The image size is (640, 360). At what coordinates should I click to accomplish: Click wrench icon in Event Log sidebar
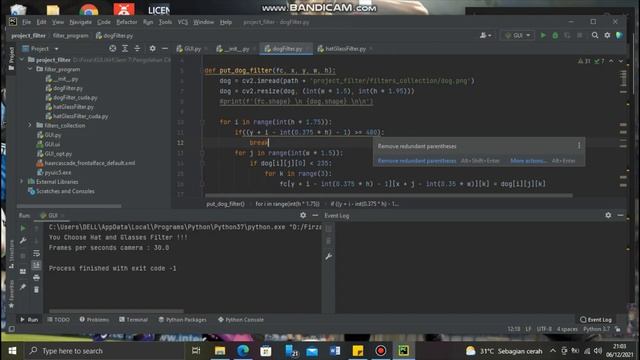tap(329, 256)
